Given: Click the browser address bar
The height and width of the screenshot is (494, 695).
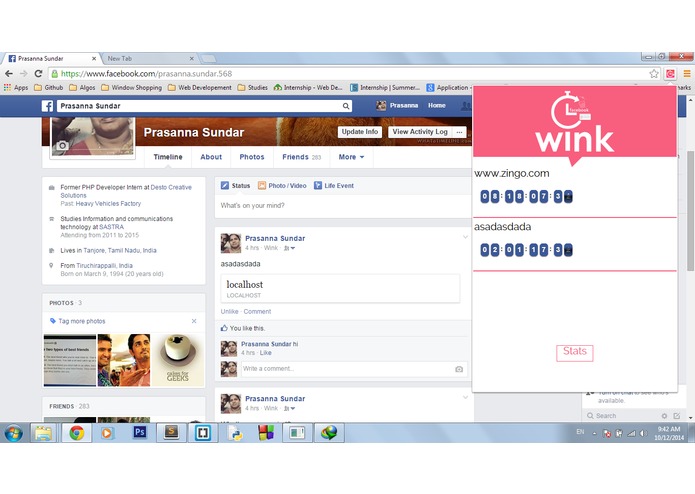Looking at the screenshot, I should coord(348,74).
